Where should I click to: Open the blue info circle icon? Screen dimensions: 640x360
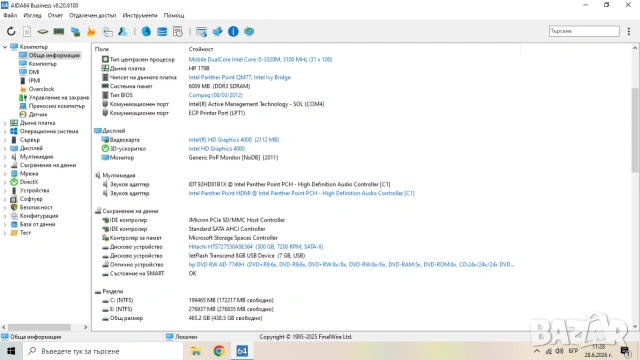click(x=233, y=31)
